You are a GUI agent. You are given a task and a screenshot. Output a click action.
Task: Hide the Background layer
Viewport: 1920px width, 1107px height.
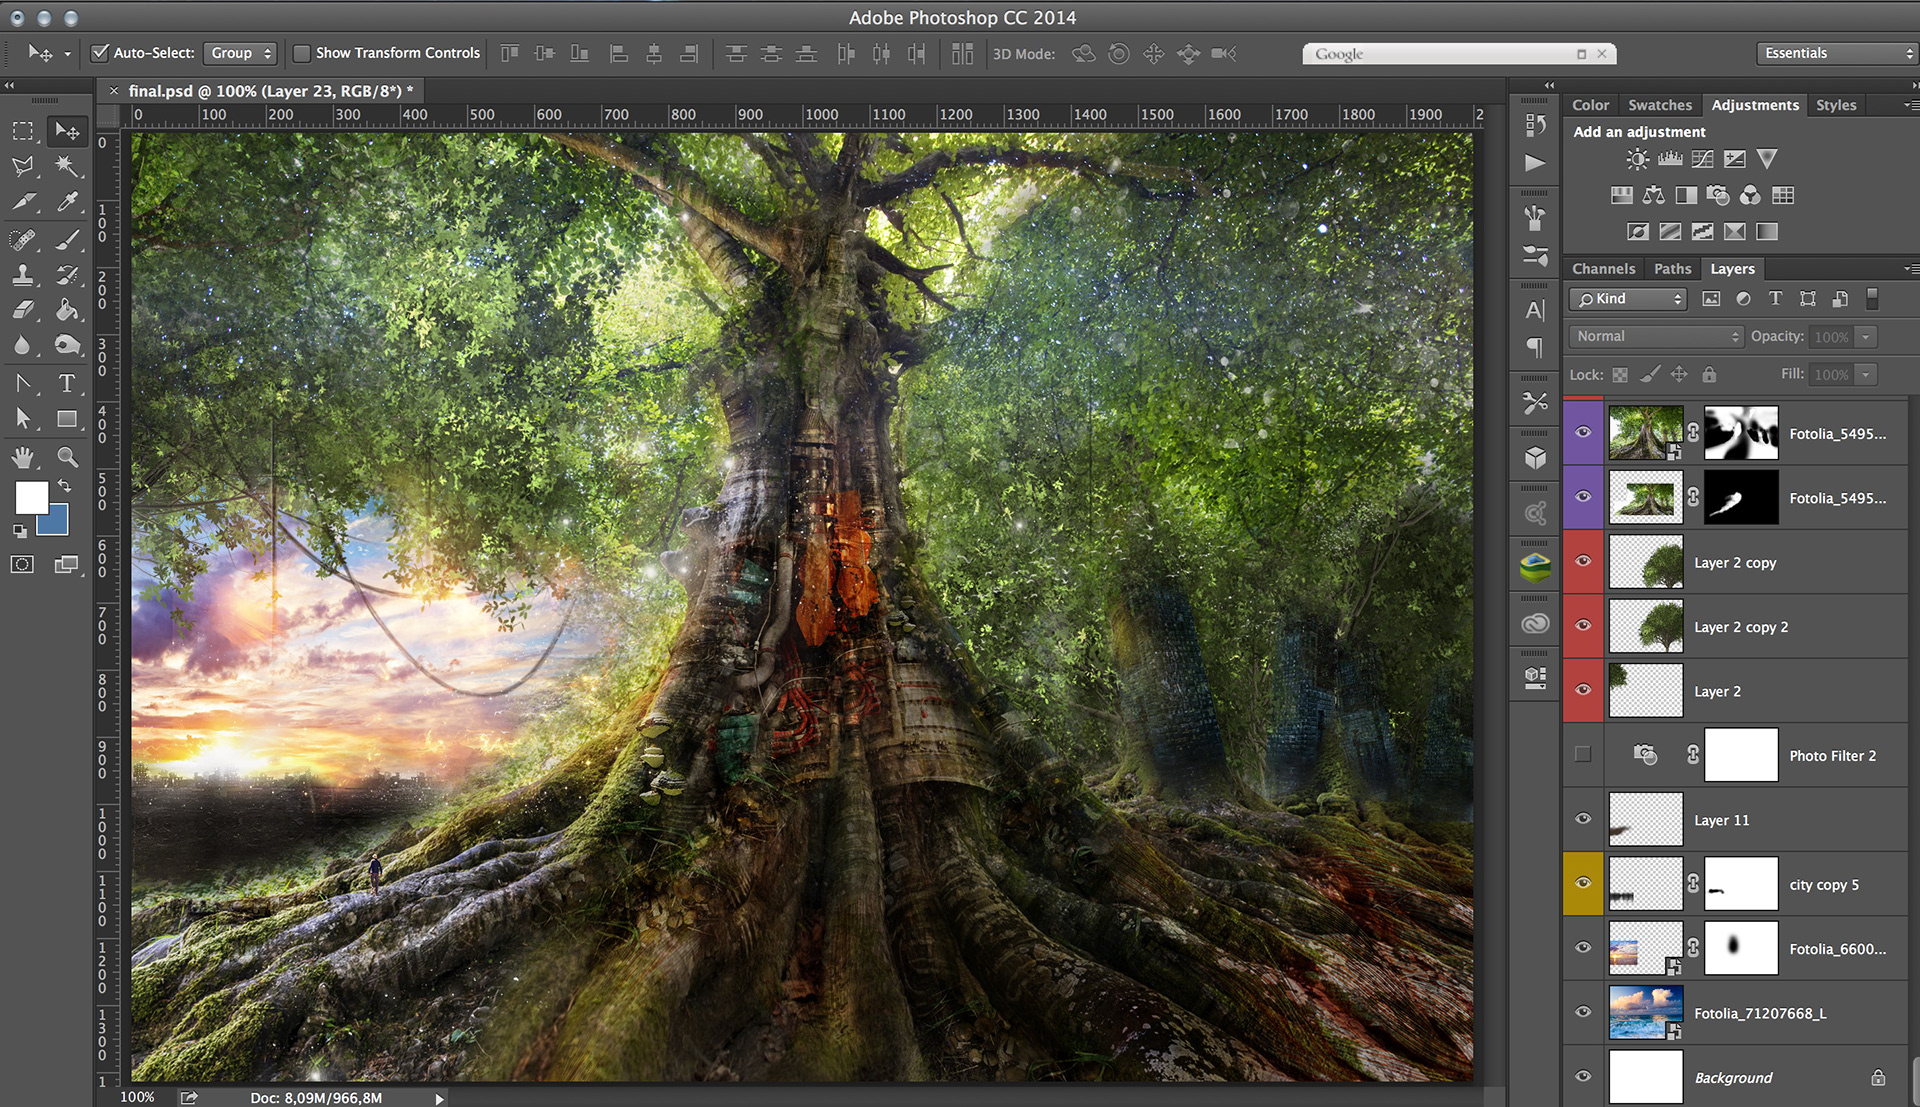[1583, 1076]
